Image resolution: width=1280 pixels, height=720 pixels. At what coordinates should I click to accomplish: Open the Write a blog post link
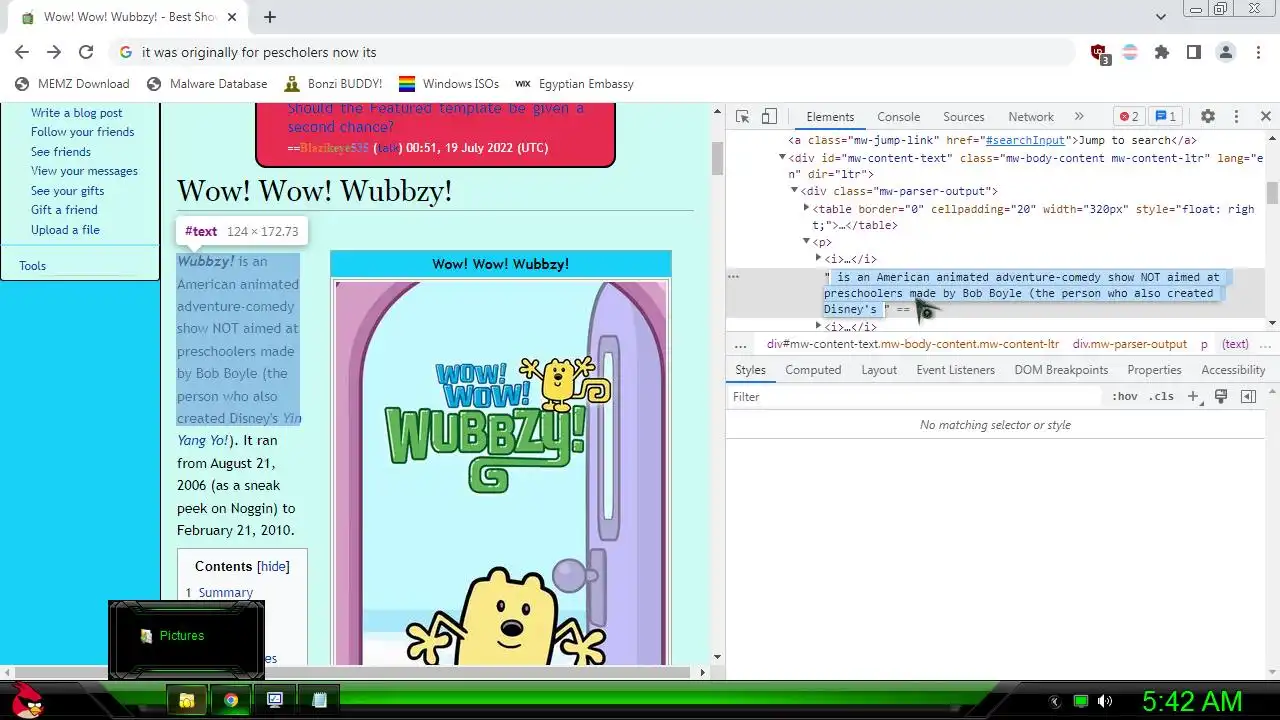(x=76, y=113)
